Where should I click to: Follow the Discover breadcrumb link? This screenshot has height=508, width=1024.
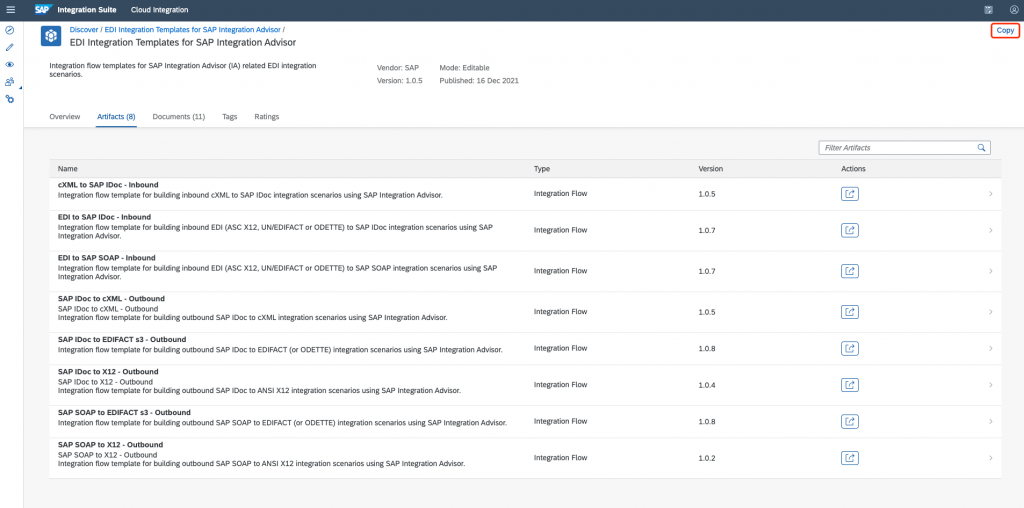pyautogui.click(x=84, y=30)
